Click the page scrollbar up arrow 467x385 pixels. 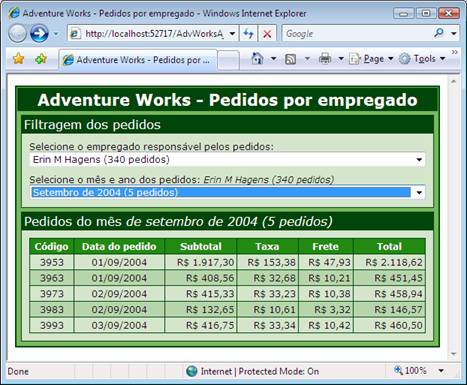pyautogui.click(x=453, y=81)
